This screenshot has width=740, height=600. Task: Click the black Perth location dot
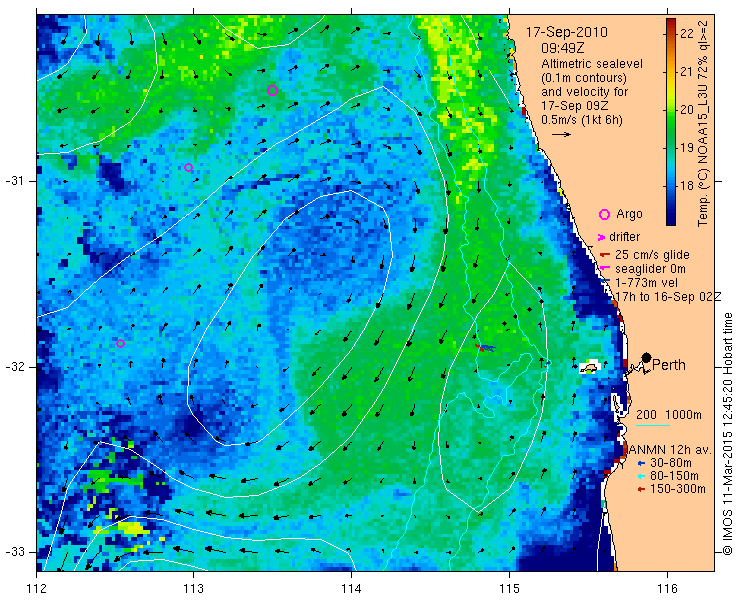coord(647,358)
